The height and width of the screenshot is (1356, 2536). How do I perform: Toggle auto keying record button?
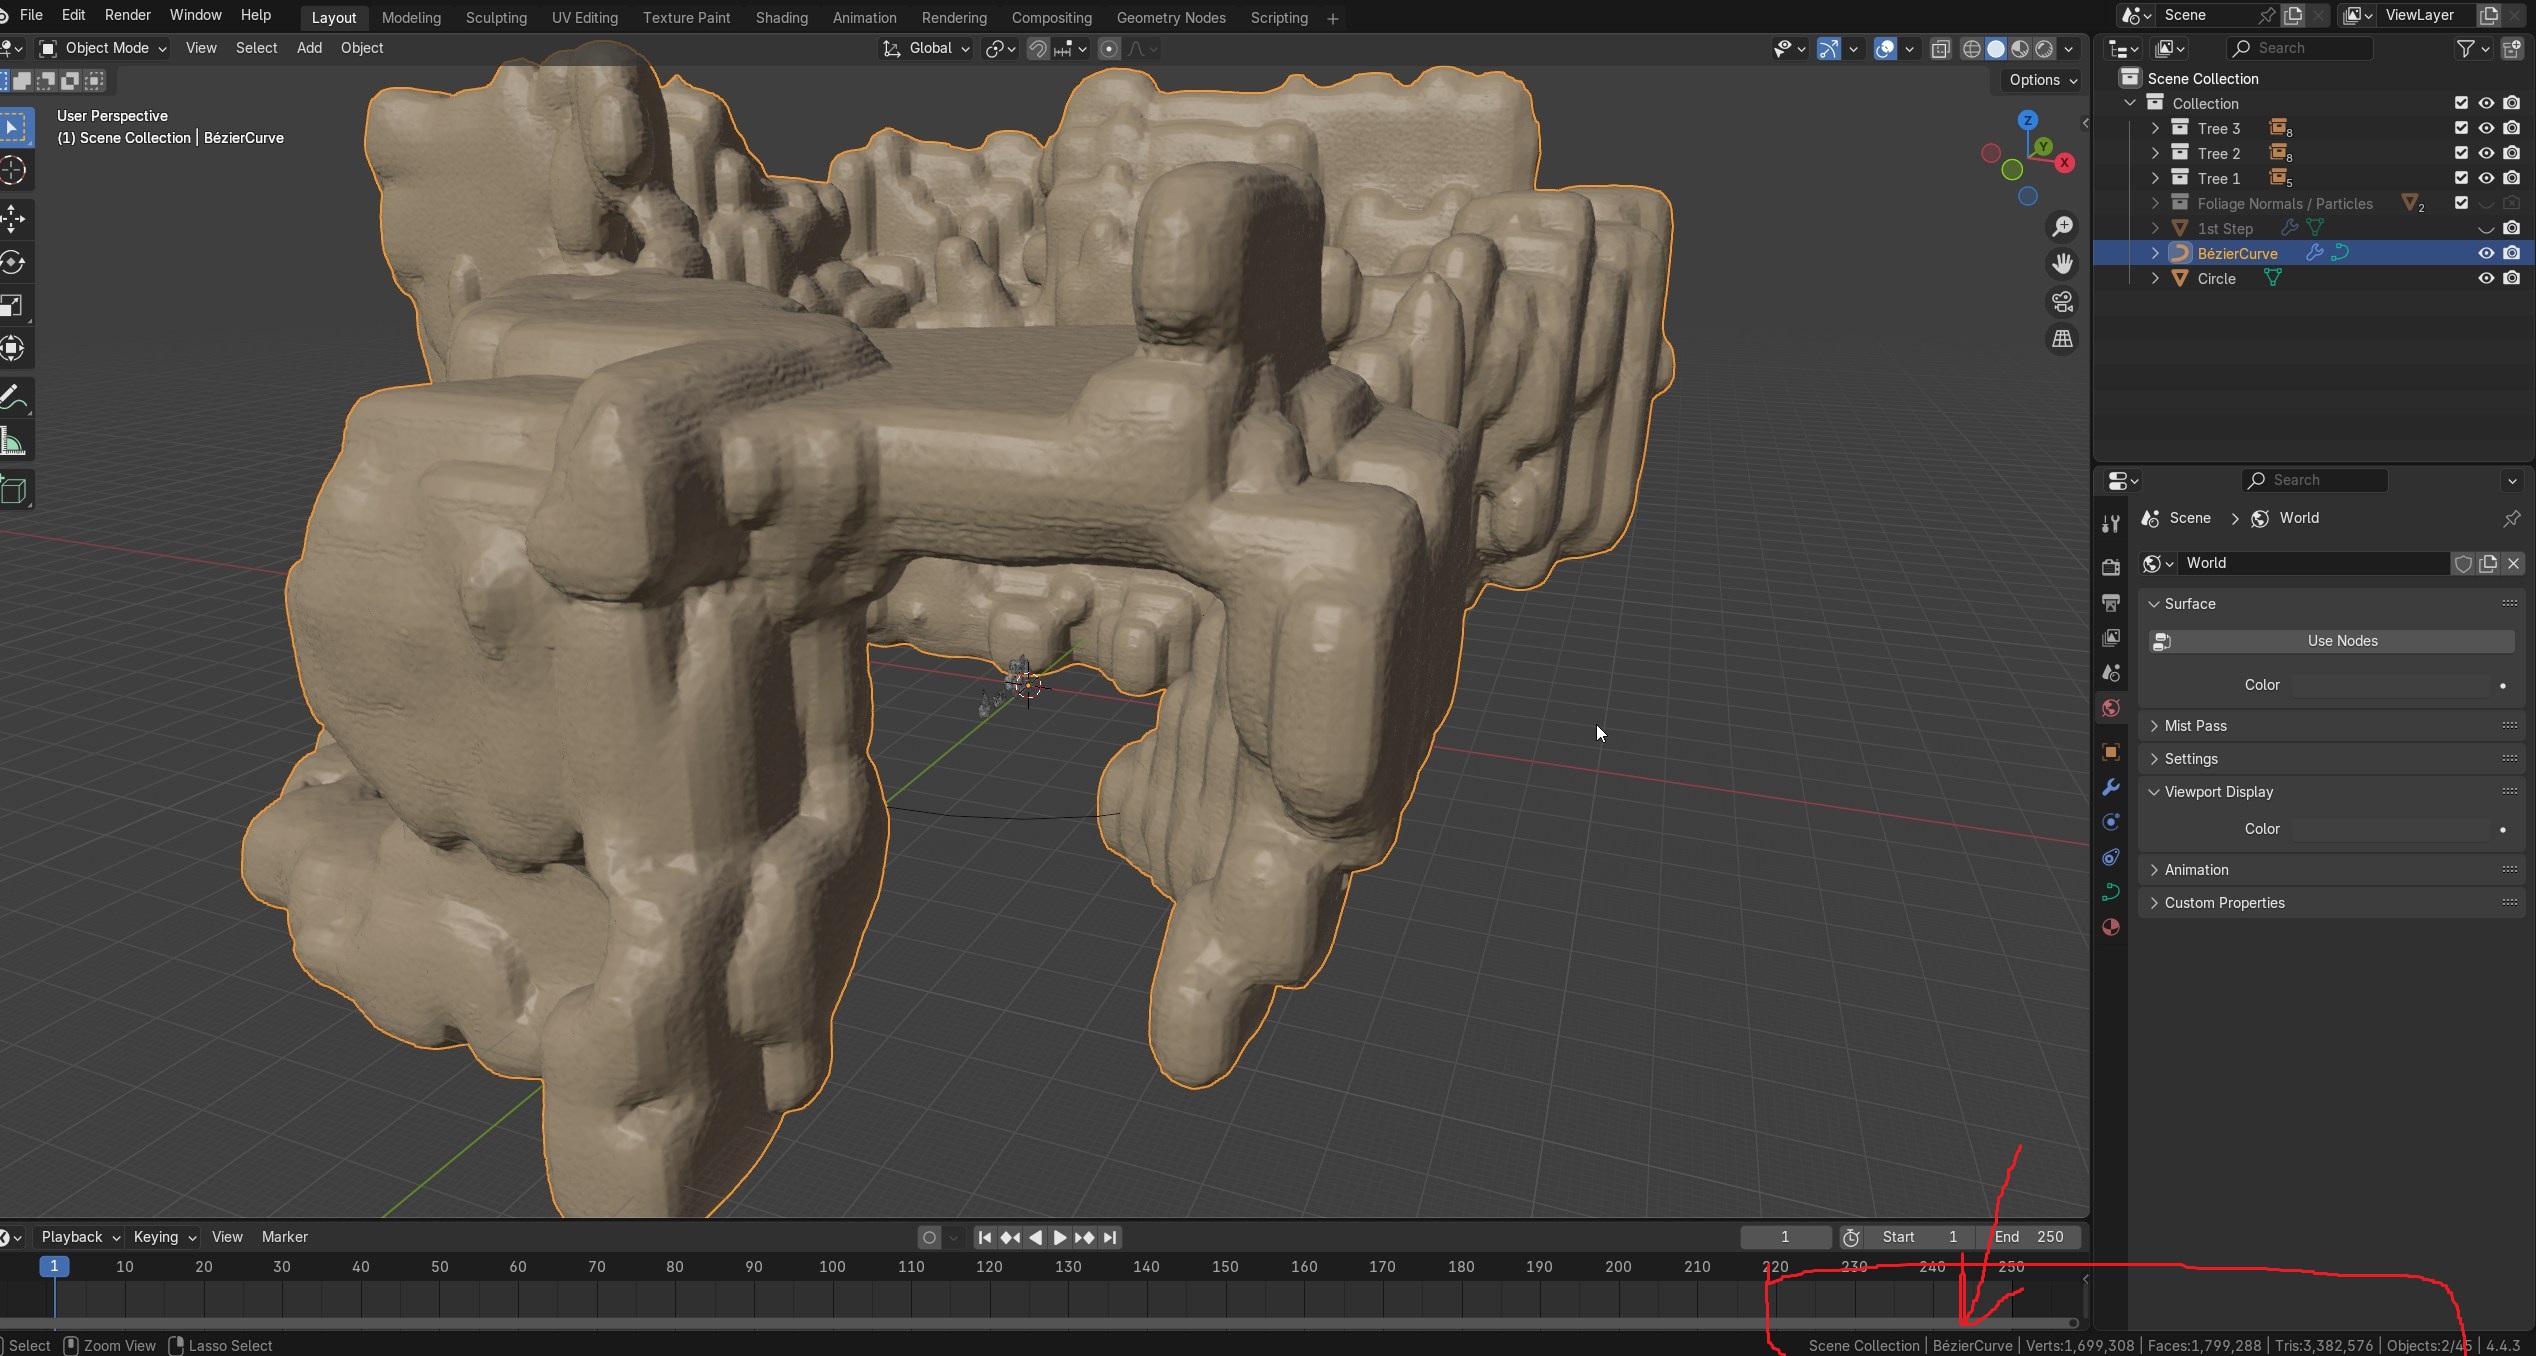(929, 1238)
